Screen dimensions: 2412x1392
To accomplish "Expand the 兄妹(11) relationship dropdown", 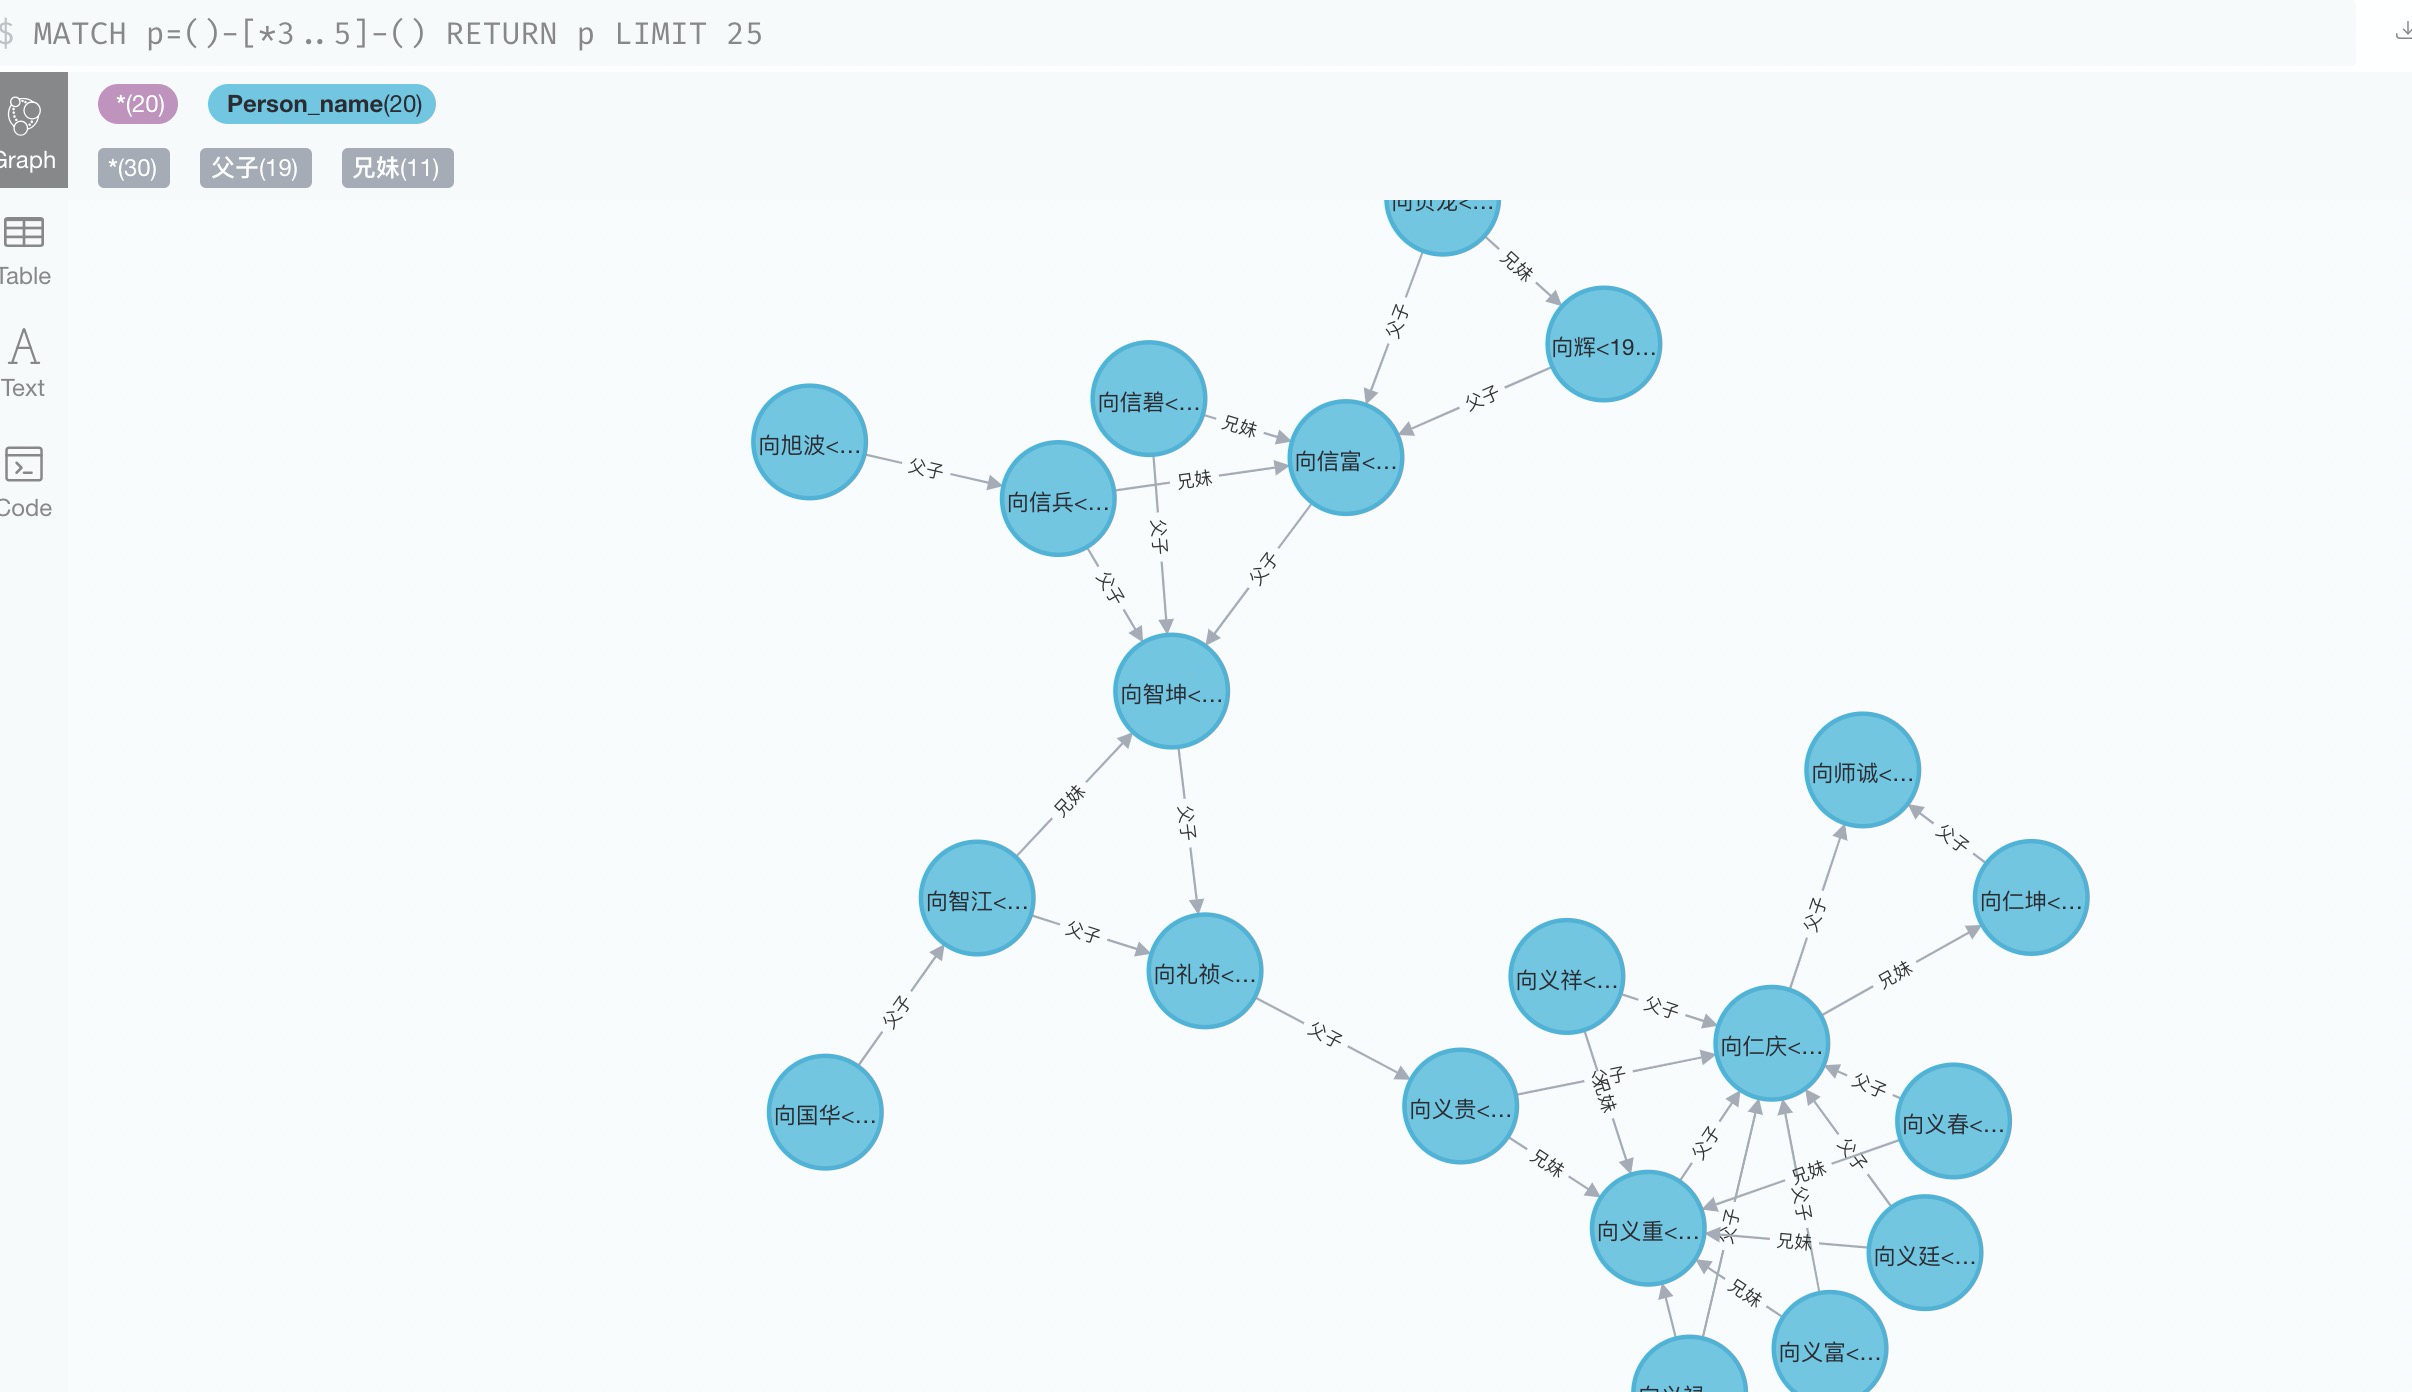I will (393, 167).
